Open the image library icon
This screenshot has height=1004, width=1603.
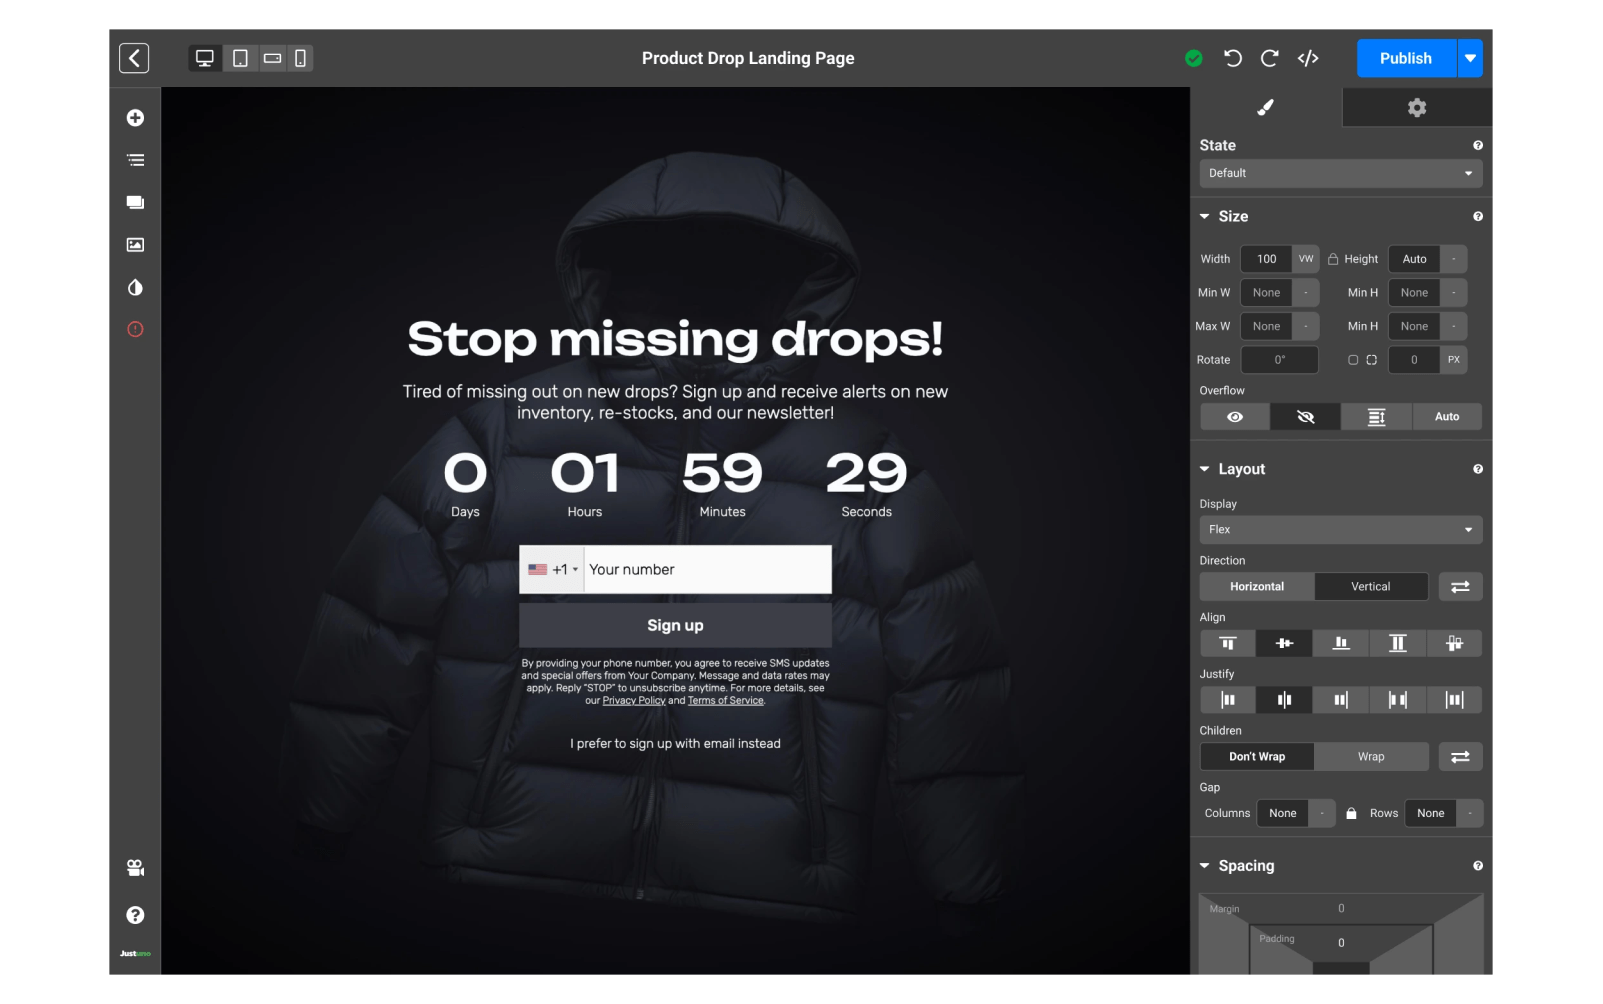point(135,245)
